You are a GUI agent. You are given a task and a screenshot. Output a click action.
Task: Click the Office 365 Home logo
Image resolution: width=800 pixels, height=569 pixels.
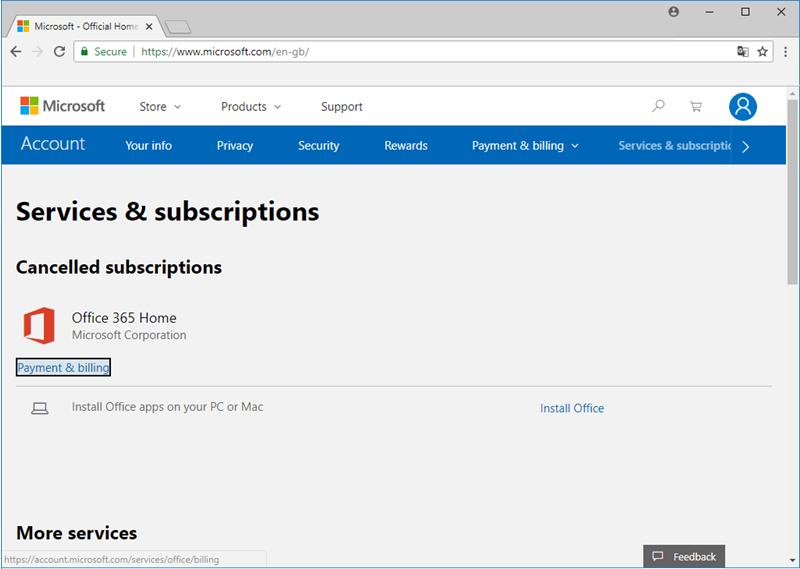[x=39, y=326]
